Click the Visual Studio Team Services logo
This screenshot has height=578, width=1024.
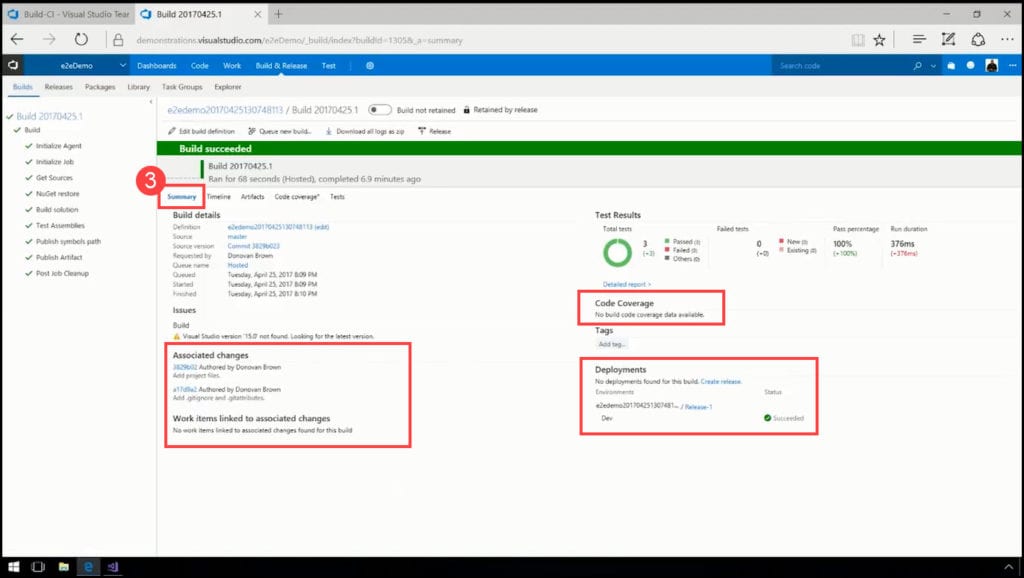(12, 65)
